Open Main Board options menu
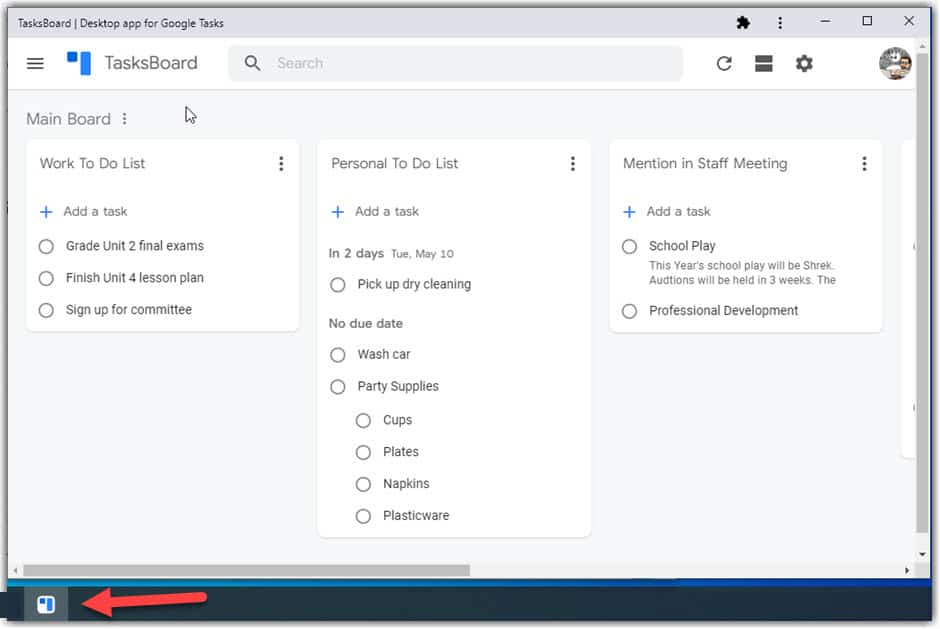940x629 pixels. (x=125, y=119)
